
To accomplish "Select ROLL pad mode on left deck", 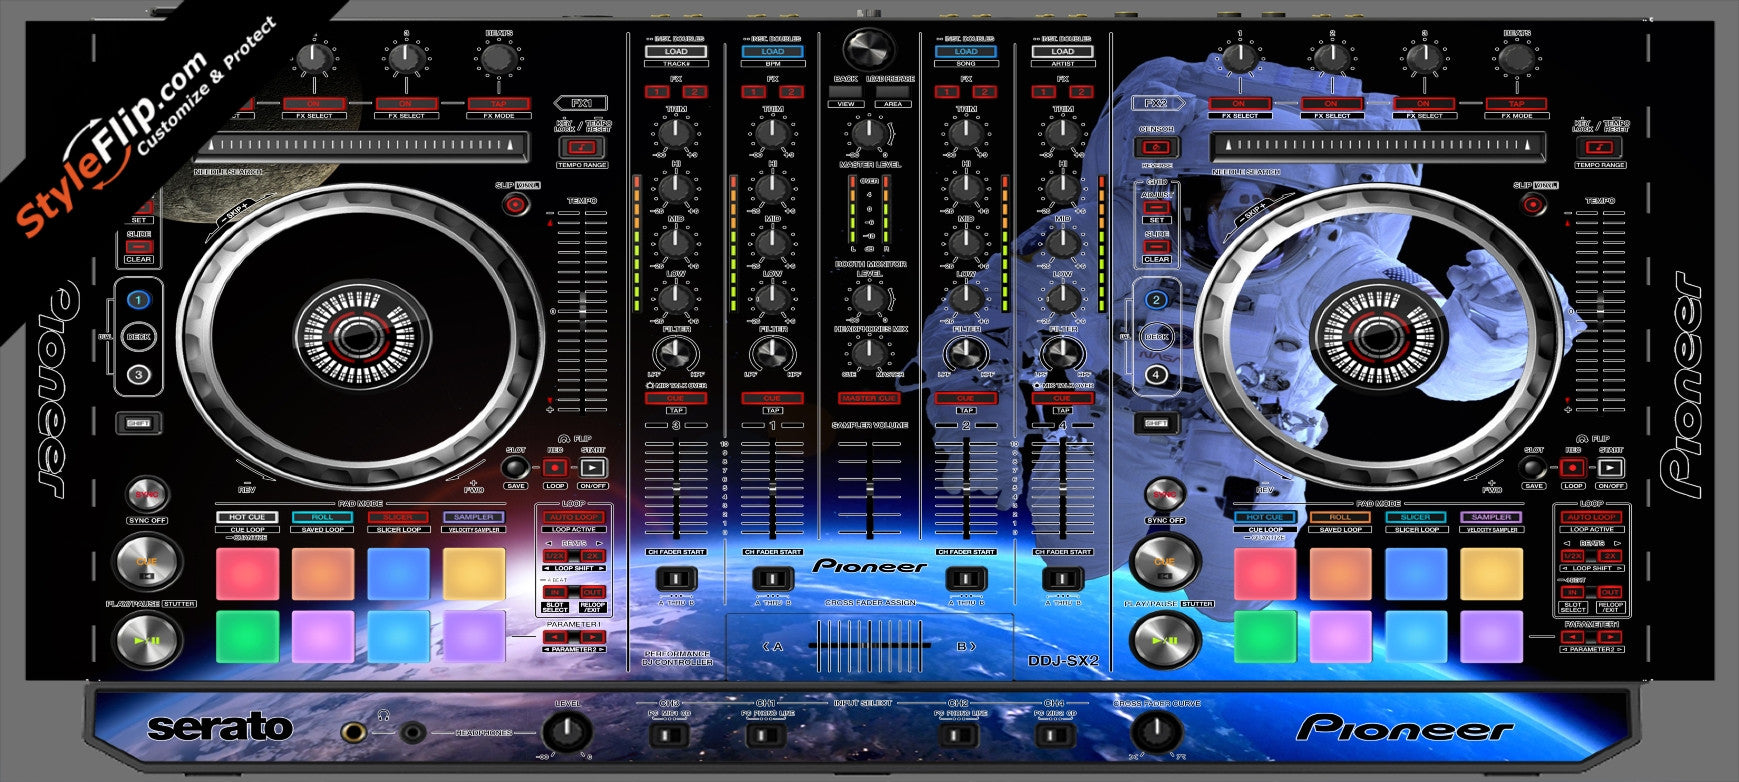I will click(x=323, y=517).
